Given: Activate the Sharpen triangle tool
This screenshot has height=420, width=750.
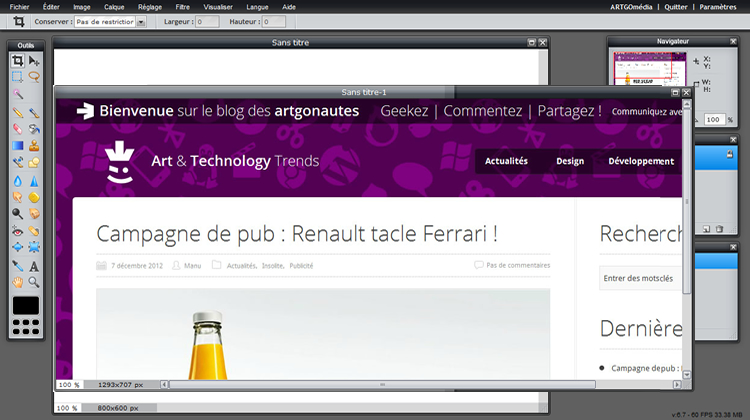Looking at the screenshot, I should (x=34, y=181).
